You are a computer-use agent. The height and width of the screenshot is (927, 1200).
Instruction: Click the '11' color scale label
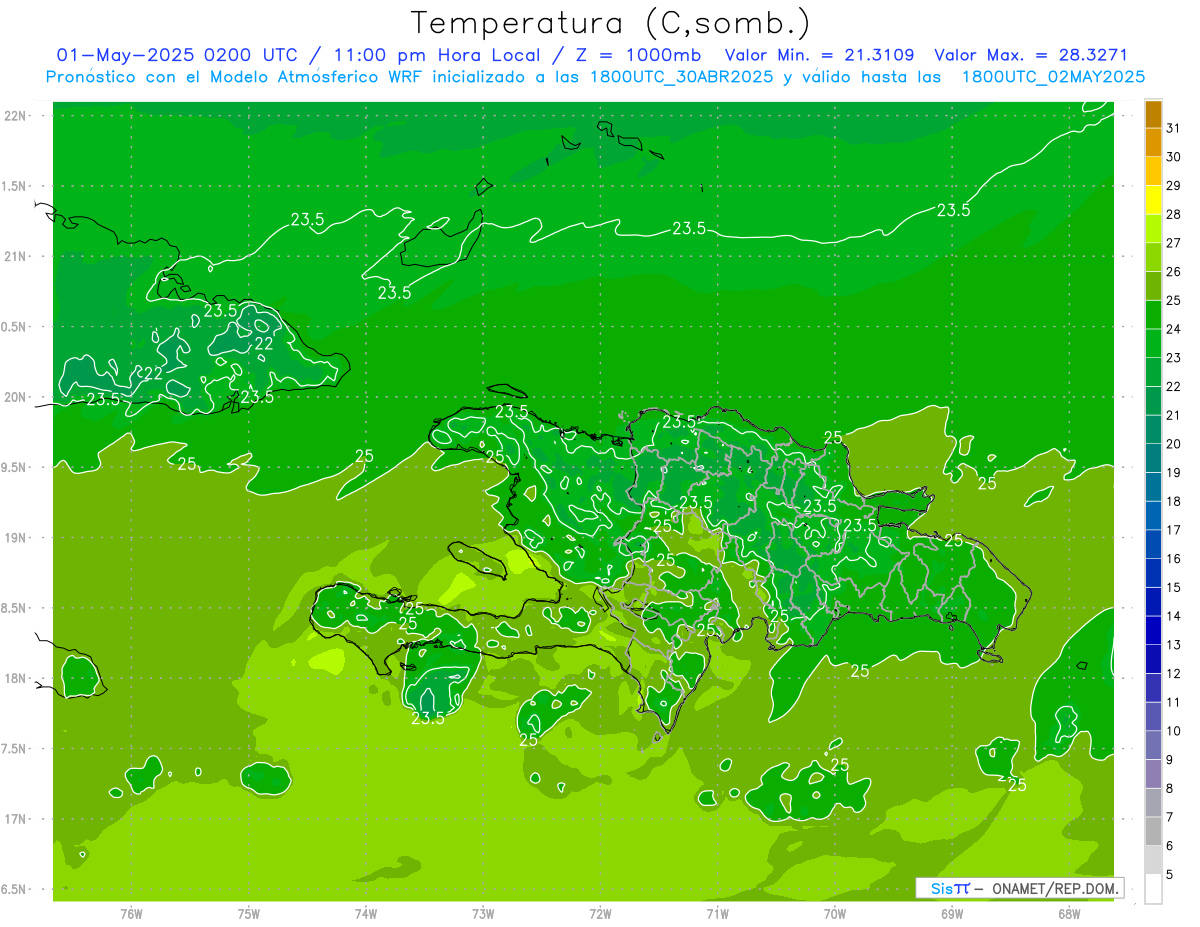1174,702
